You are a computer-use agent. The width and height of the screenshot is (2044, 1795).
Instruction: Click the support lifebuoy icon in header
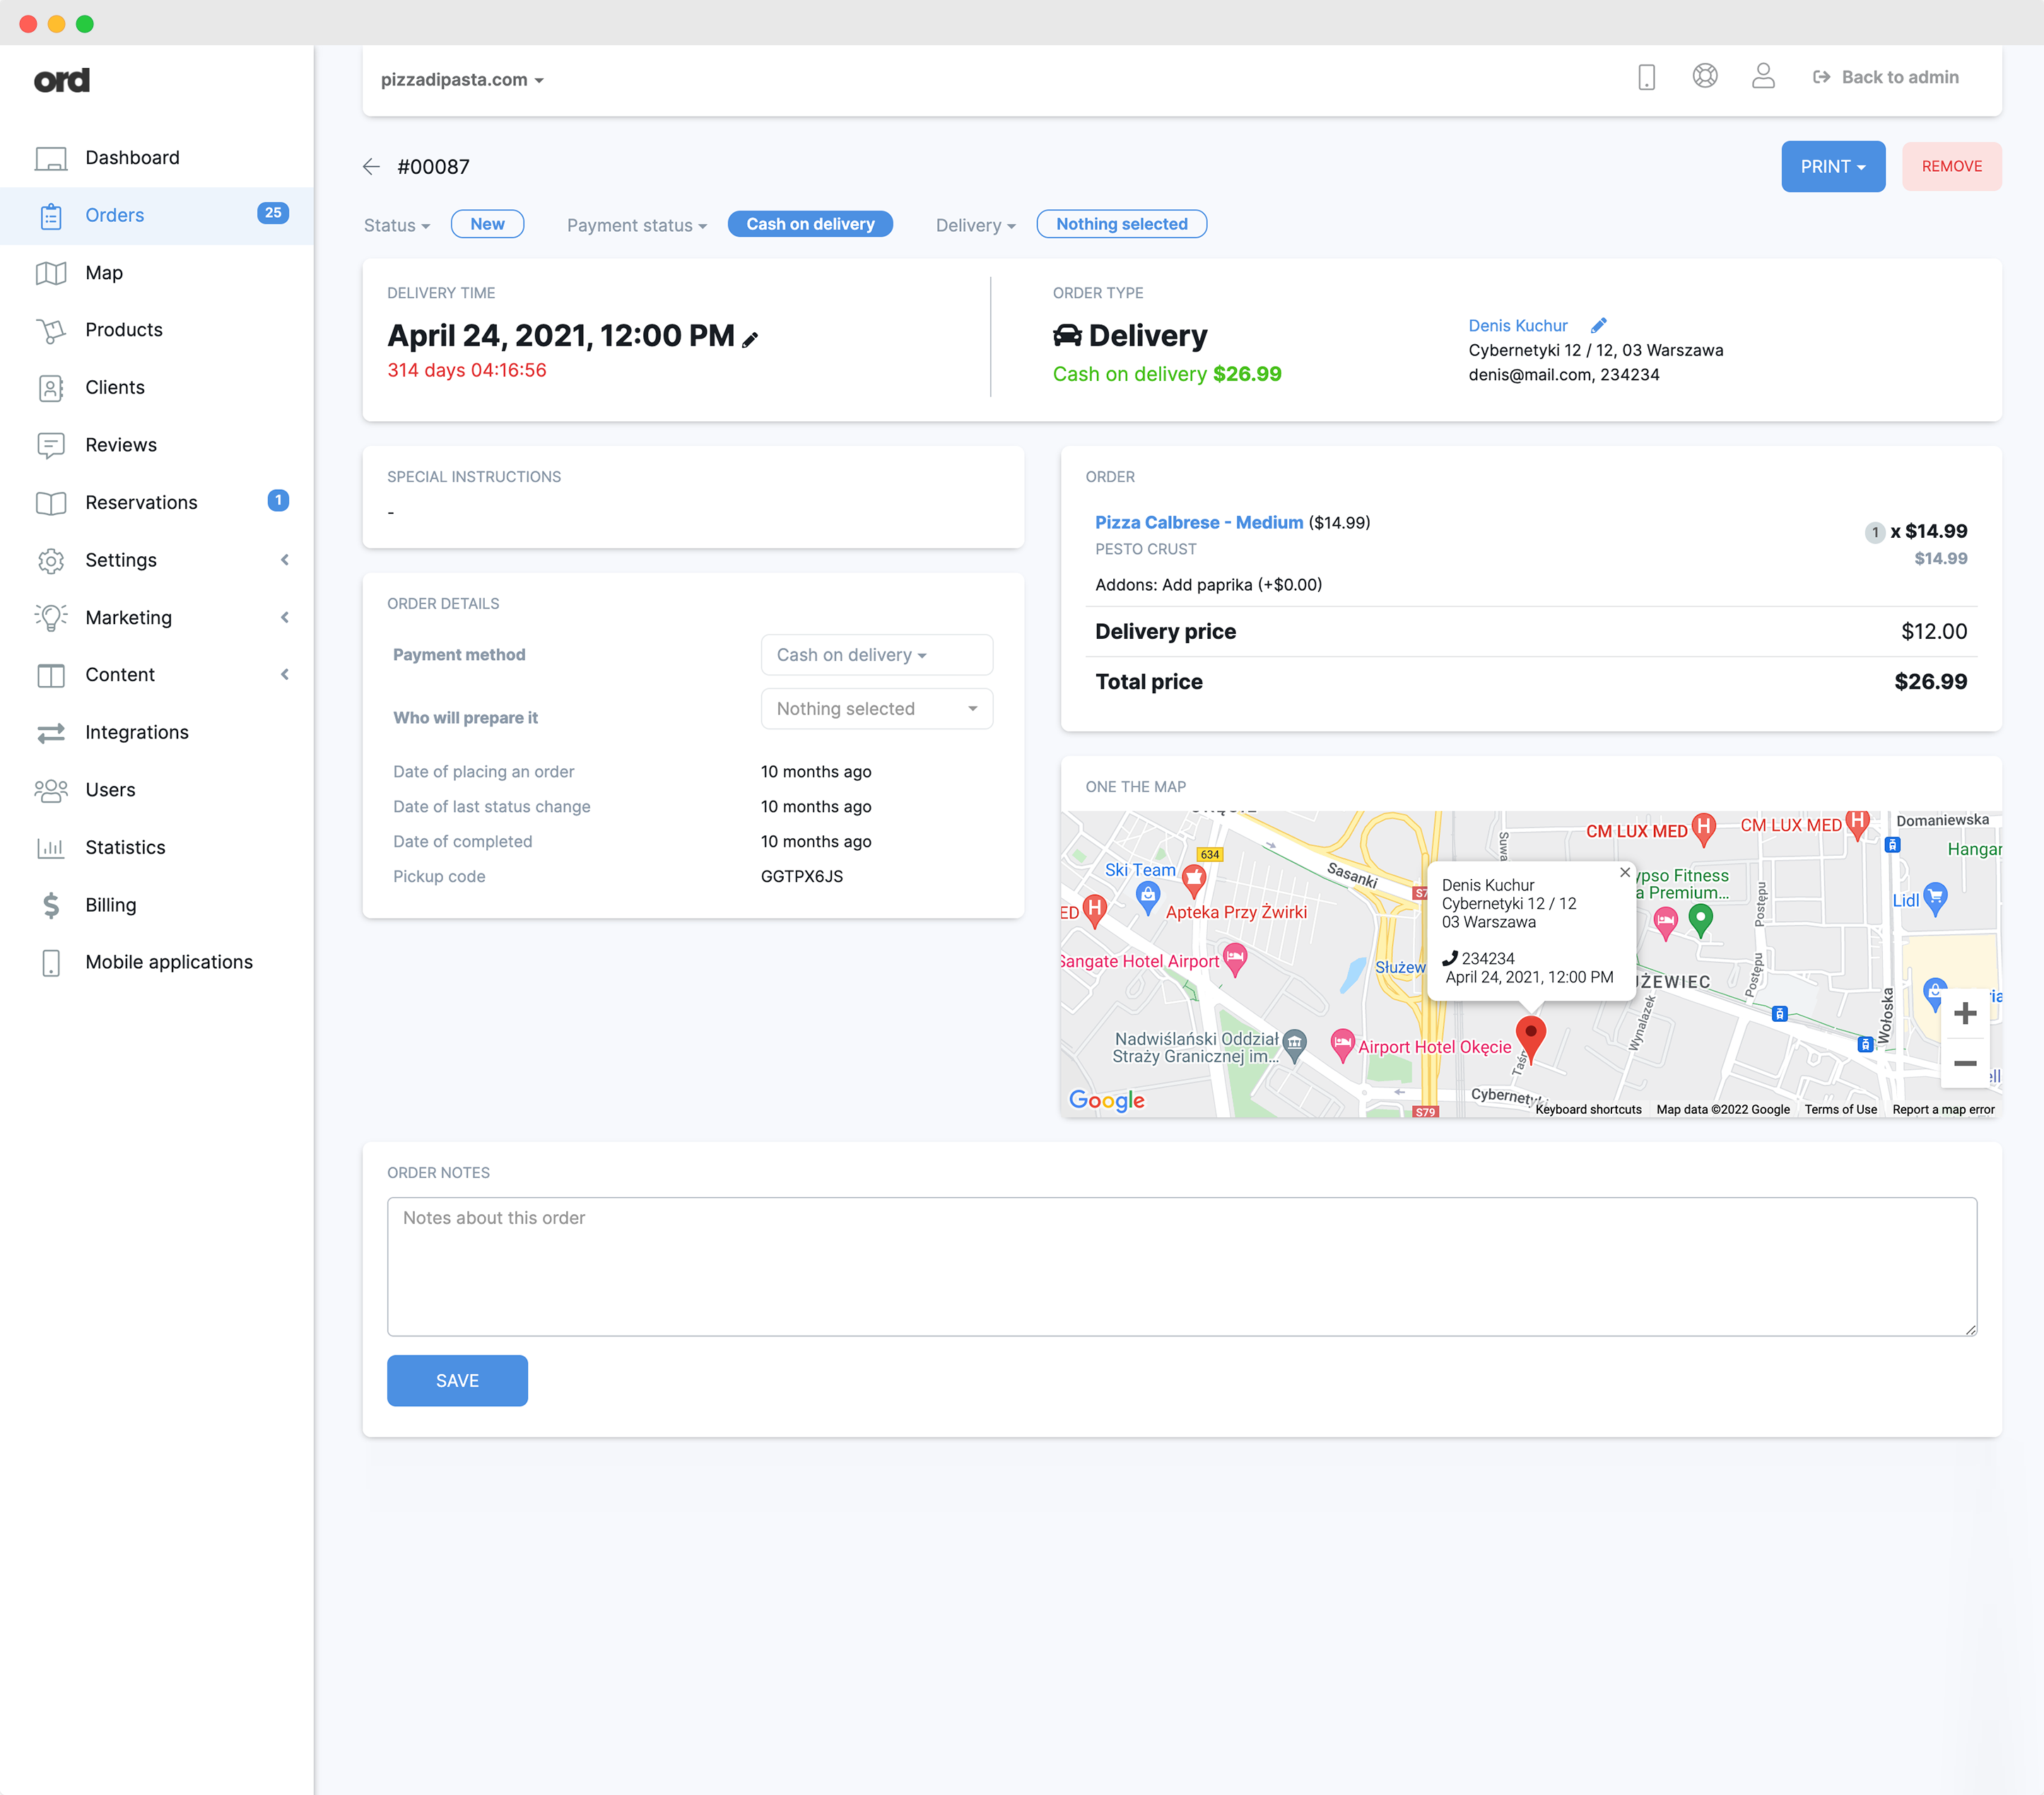1704,76
